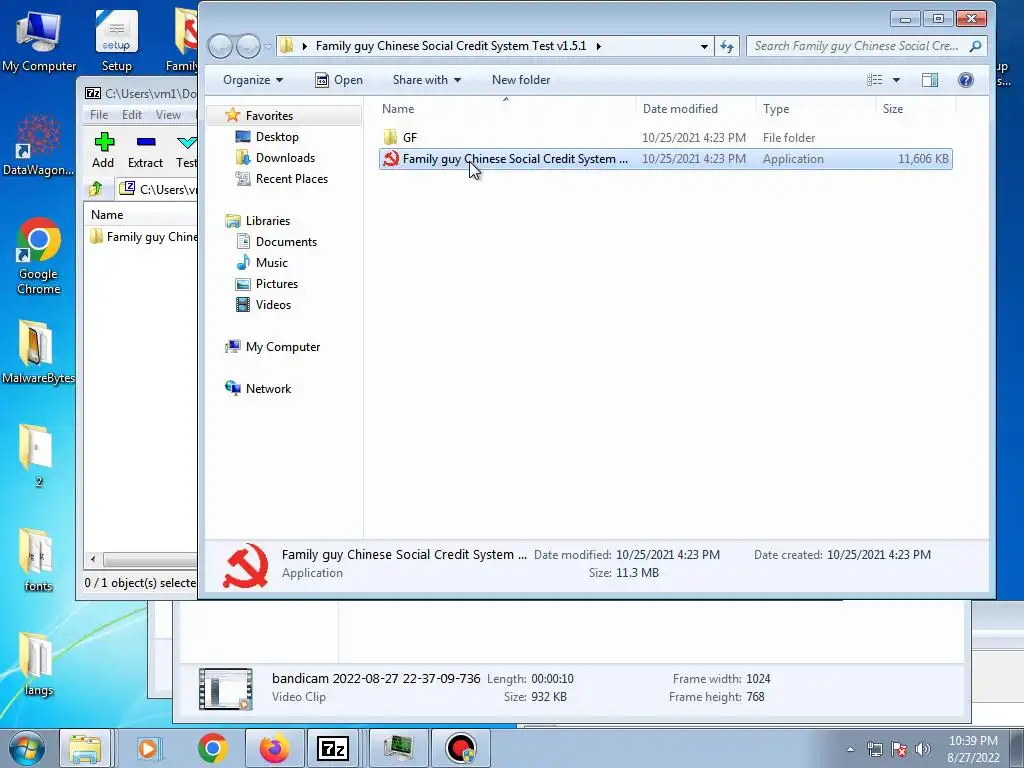Select the Family guy Chine folder in 7-Zip
This screenshot has height=768, width=1024.
[x=144, y=236]
